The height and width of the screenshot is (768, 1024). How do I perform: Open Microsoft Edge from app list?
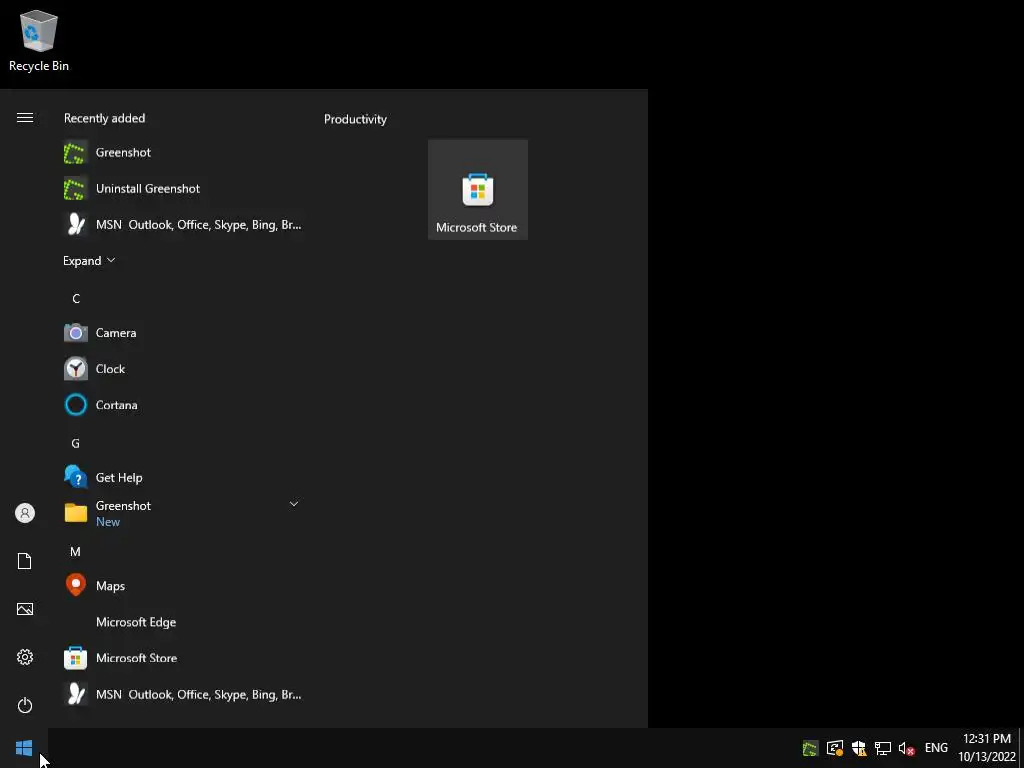pyautogui.click(x=183, y=622)
